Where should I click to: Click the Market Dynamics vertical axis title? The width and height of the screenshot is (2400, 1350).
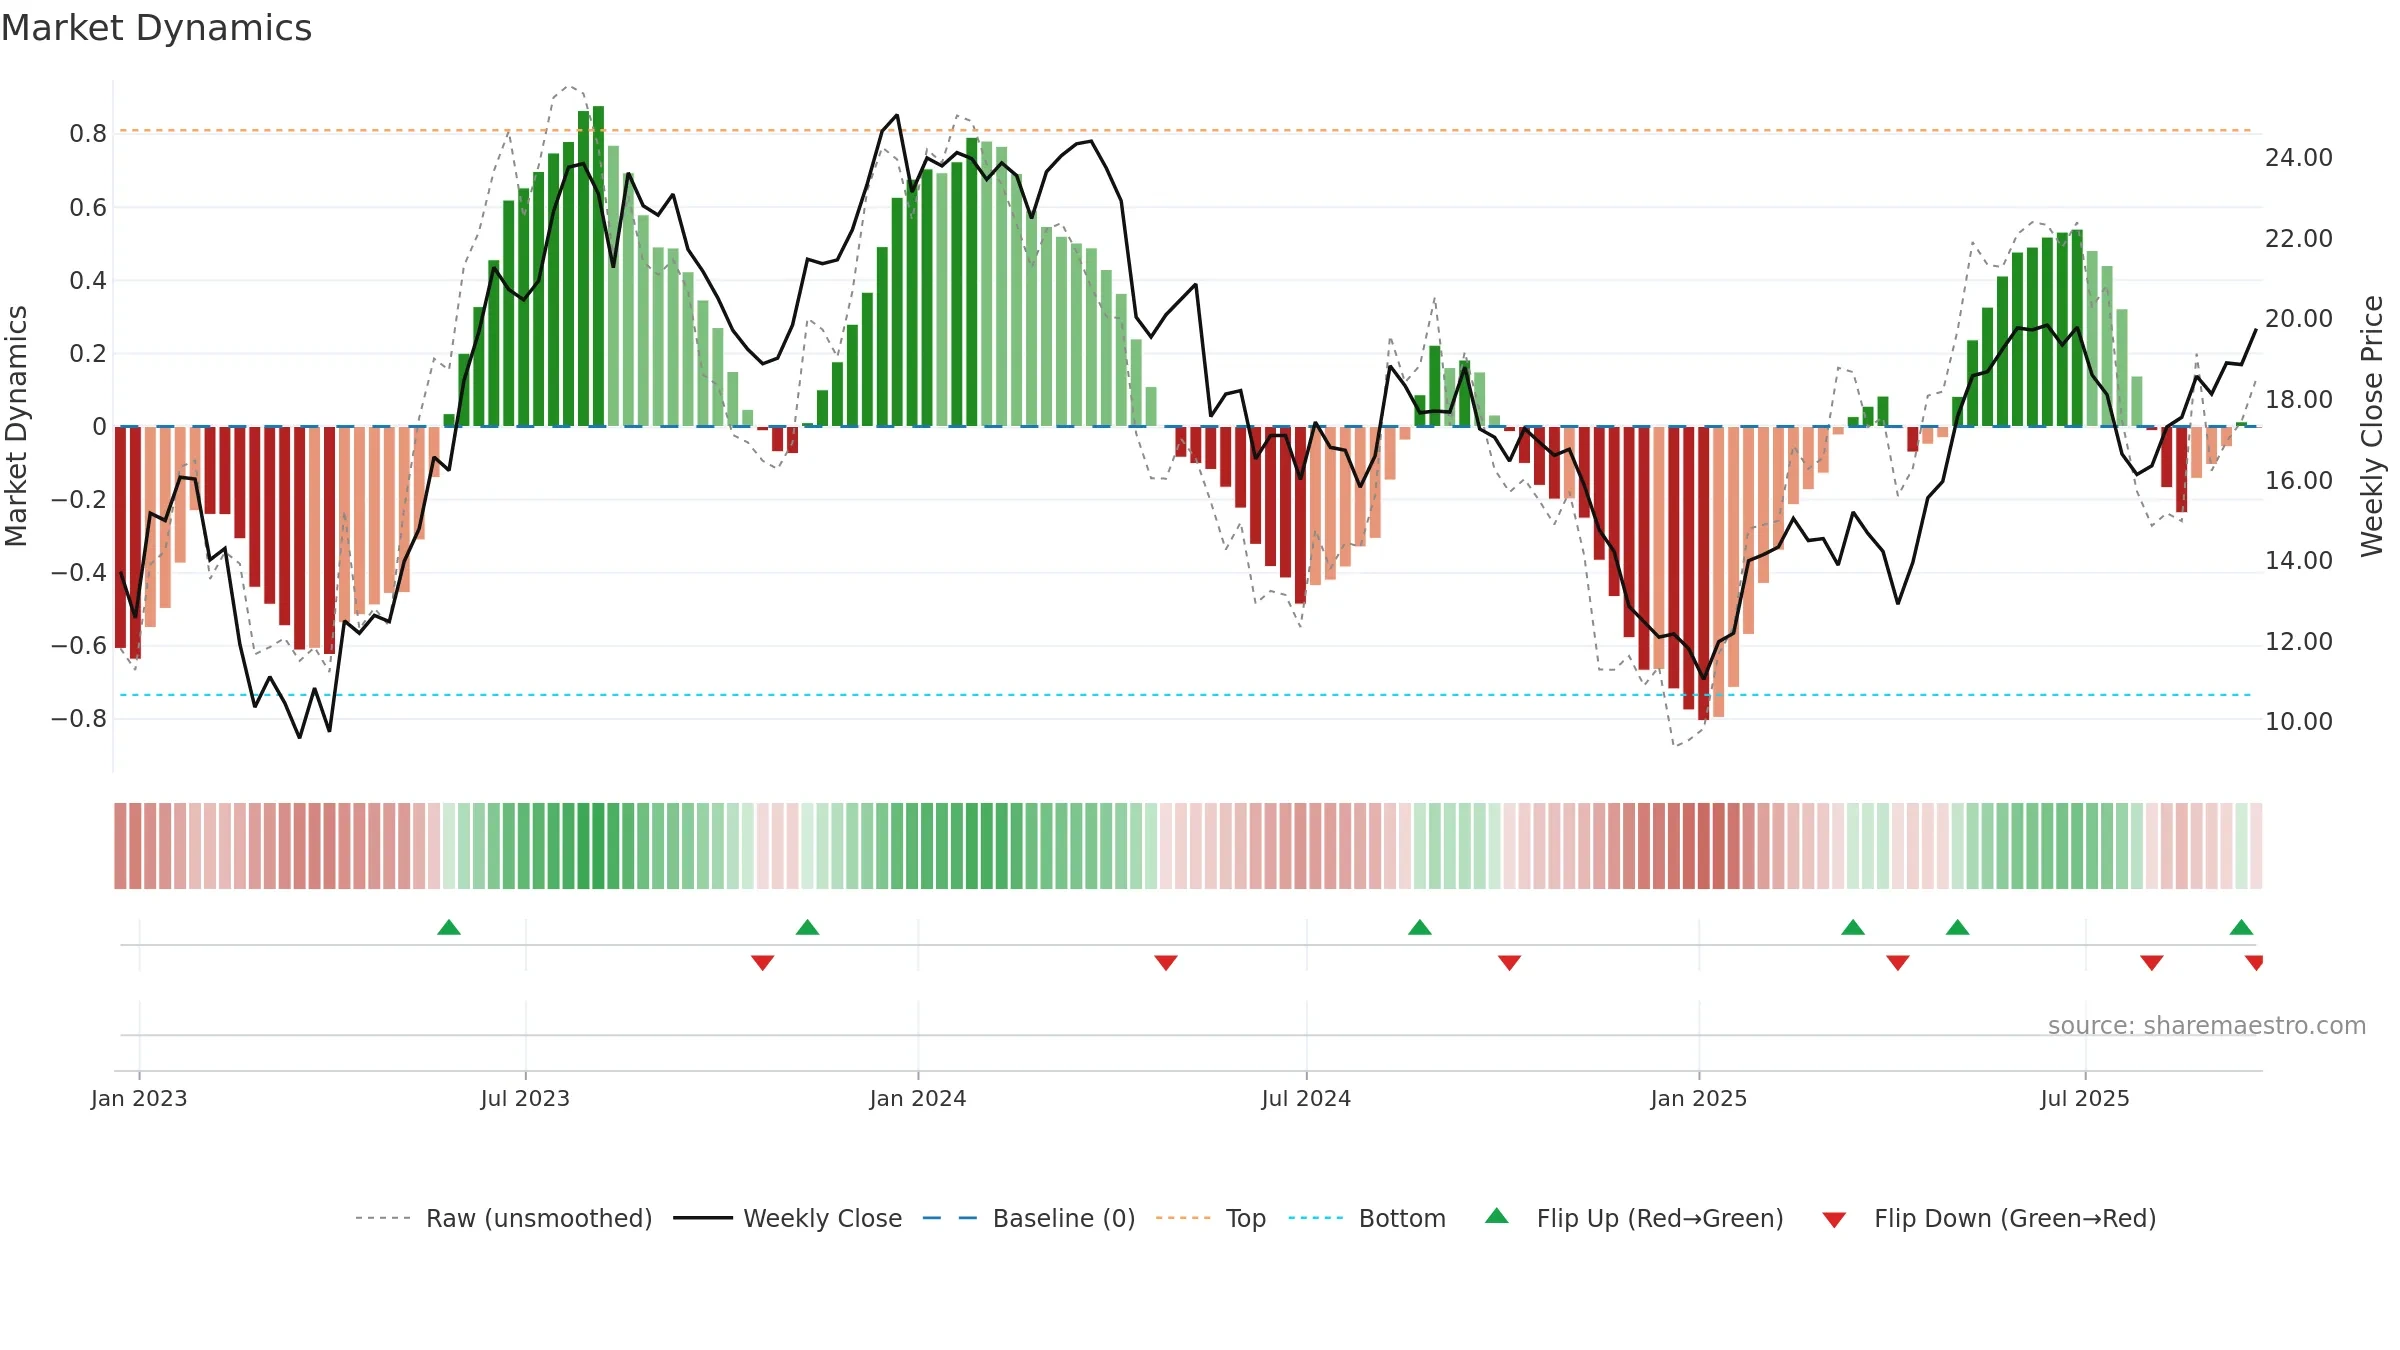(x=16, y=426)
